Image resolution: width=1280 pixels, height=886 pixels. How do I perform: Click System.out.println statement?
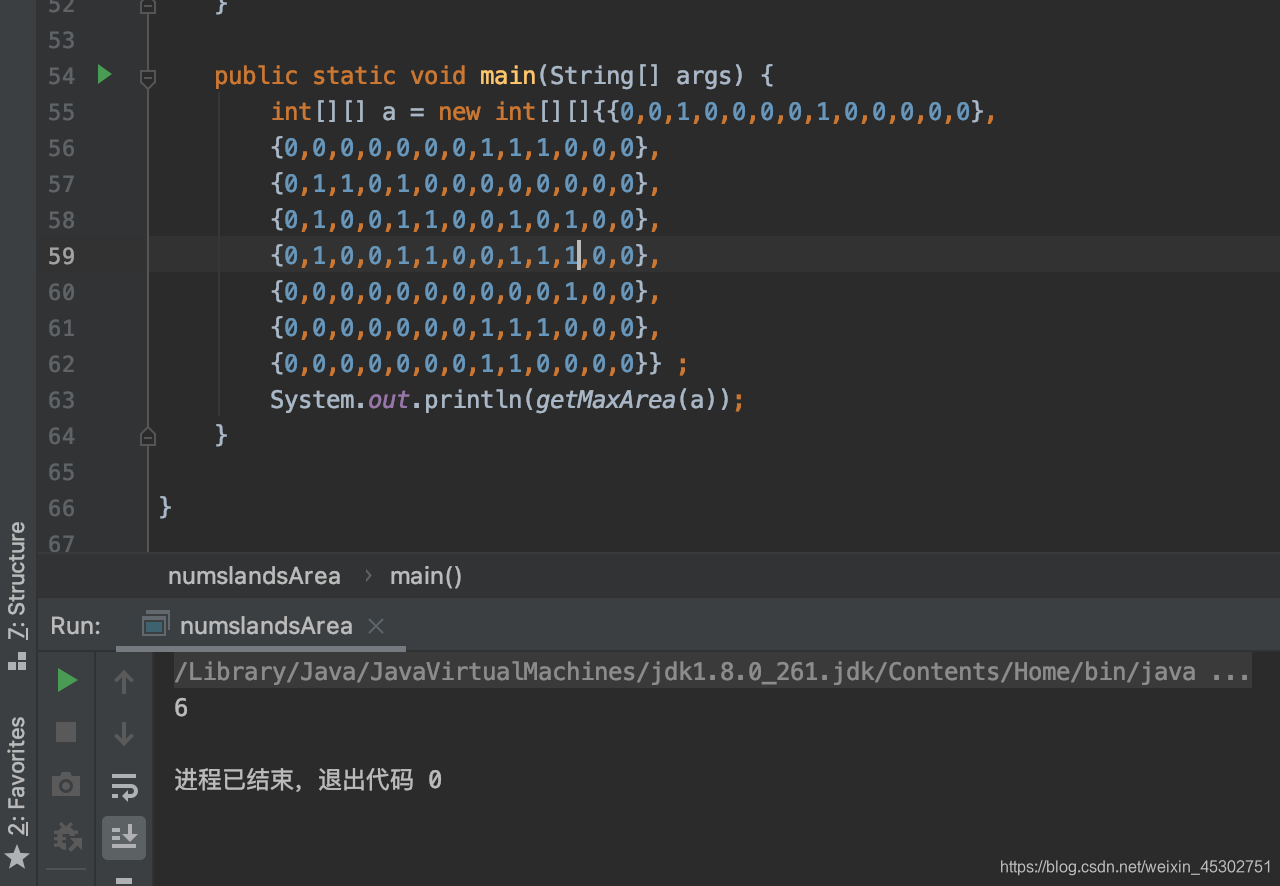(507, 400)
